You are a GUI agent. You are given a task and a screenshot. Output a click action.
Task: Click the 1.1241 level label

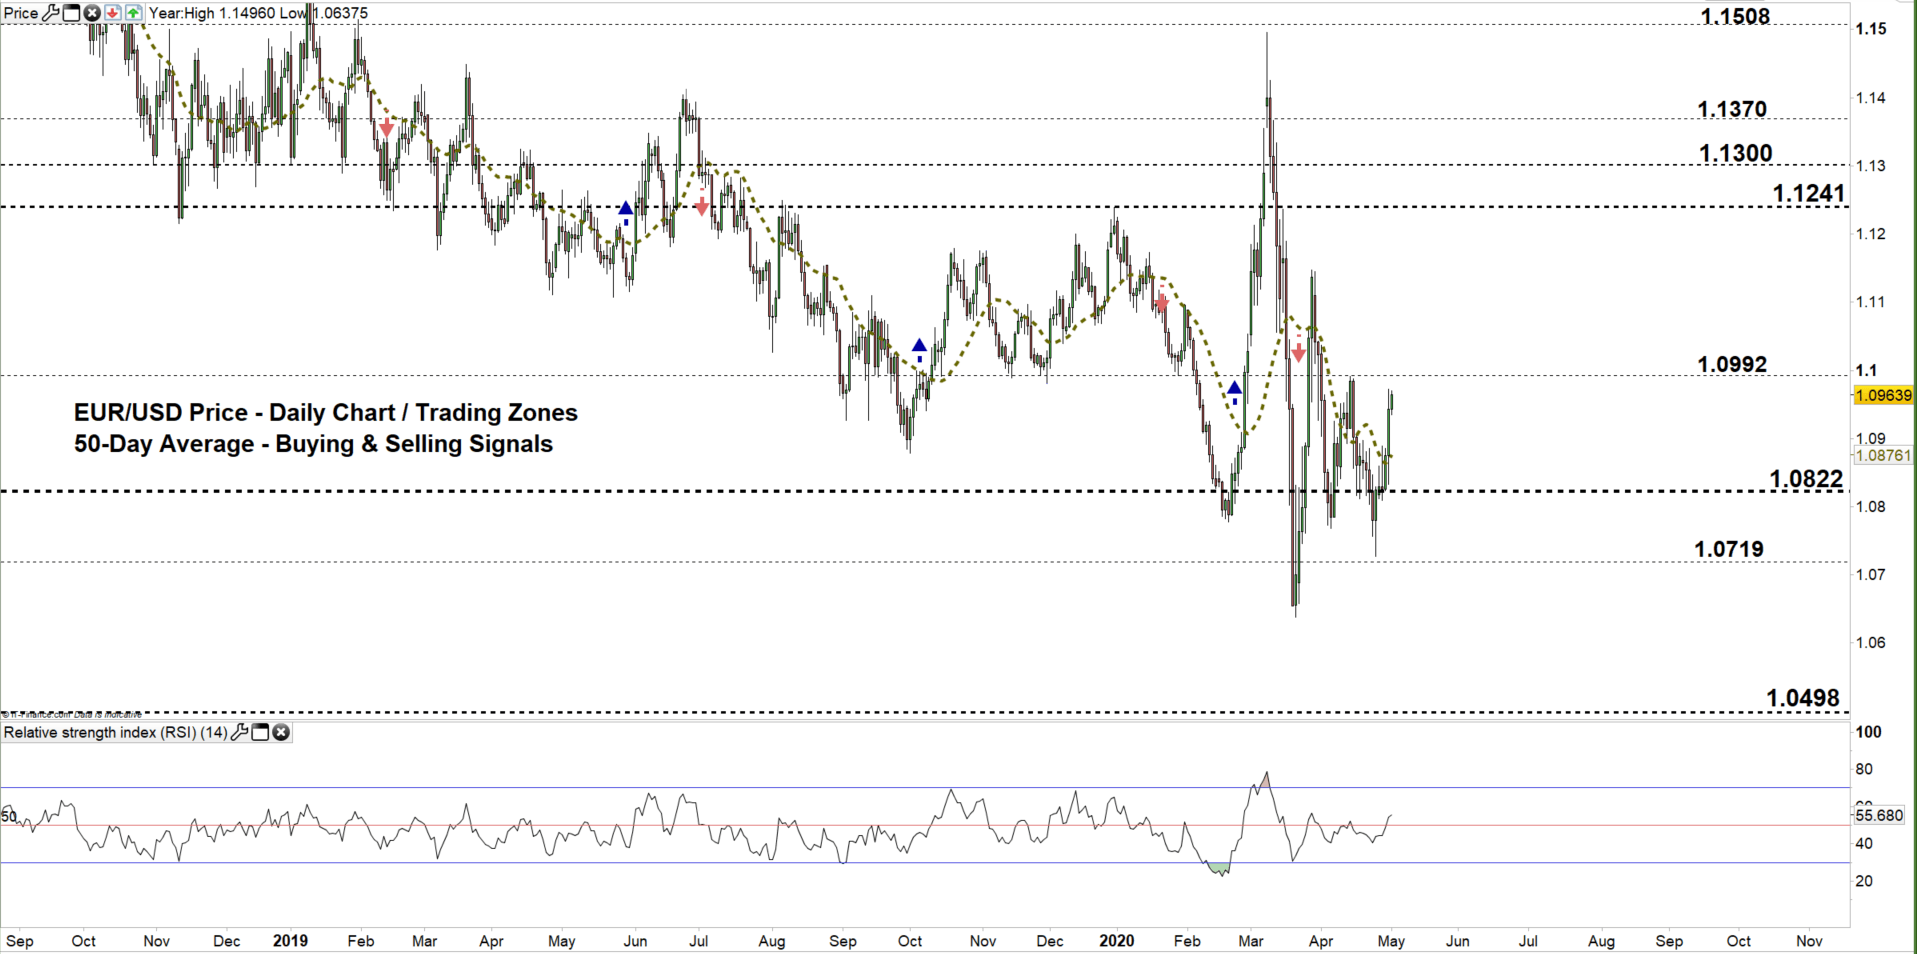coord(1809,193)
